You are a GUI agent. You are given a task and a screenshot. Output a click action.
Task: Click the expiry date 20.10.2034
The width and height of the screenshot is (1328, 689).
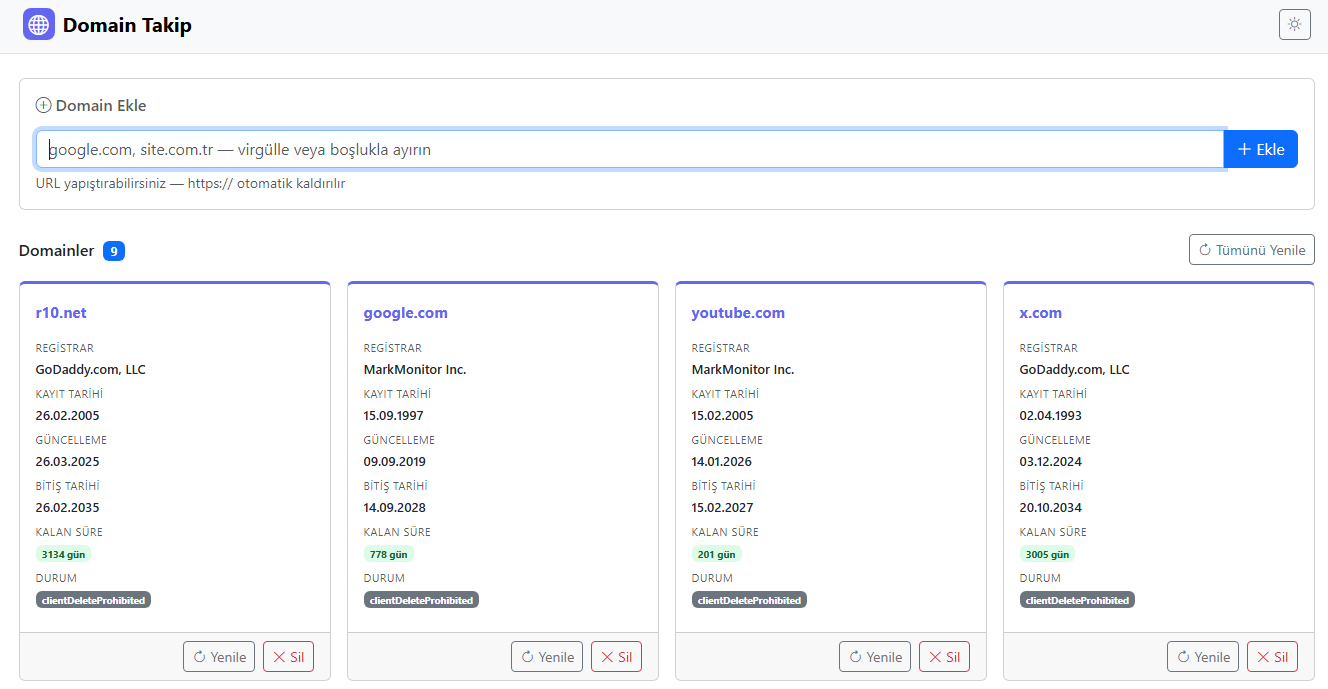click(1051, 507)
